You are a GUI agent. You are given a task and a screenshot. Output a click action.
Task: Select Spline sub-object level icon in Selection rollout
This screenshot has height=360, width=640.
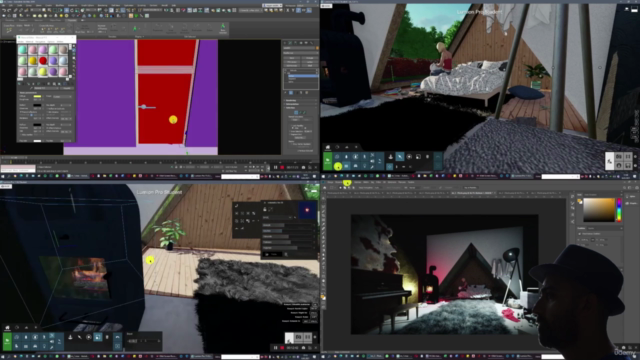coord(305,113)
